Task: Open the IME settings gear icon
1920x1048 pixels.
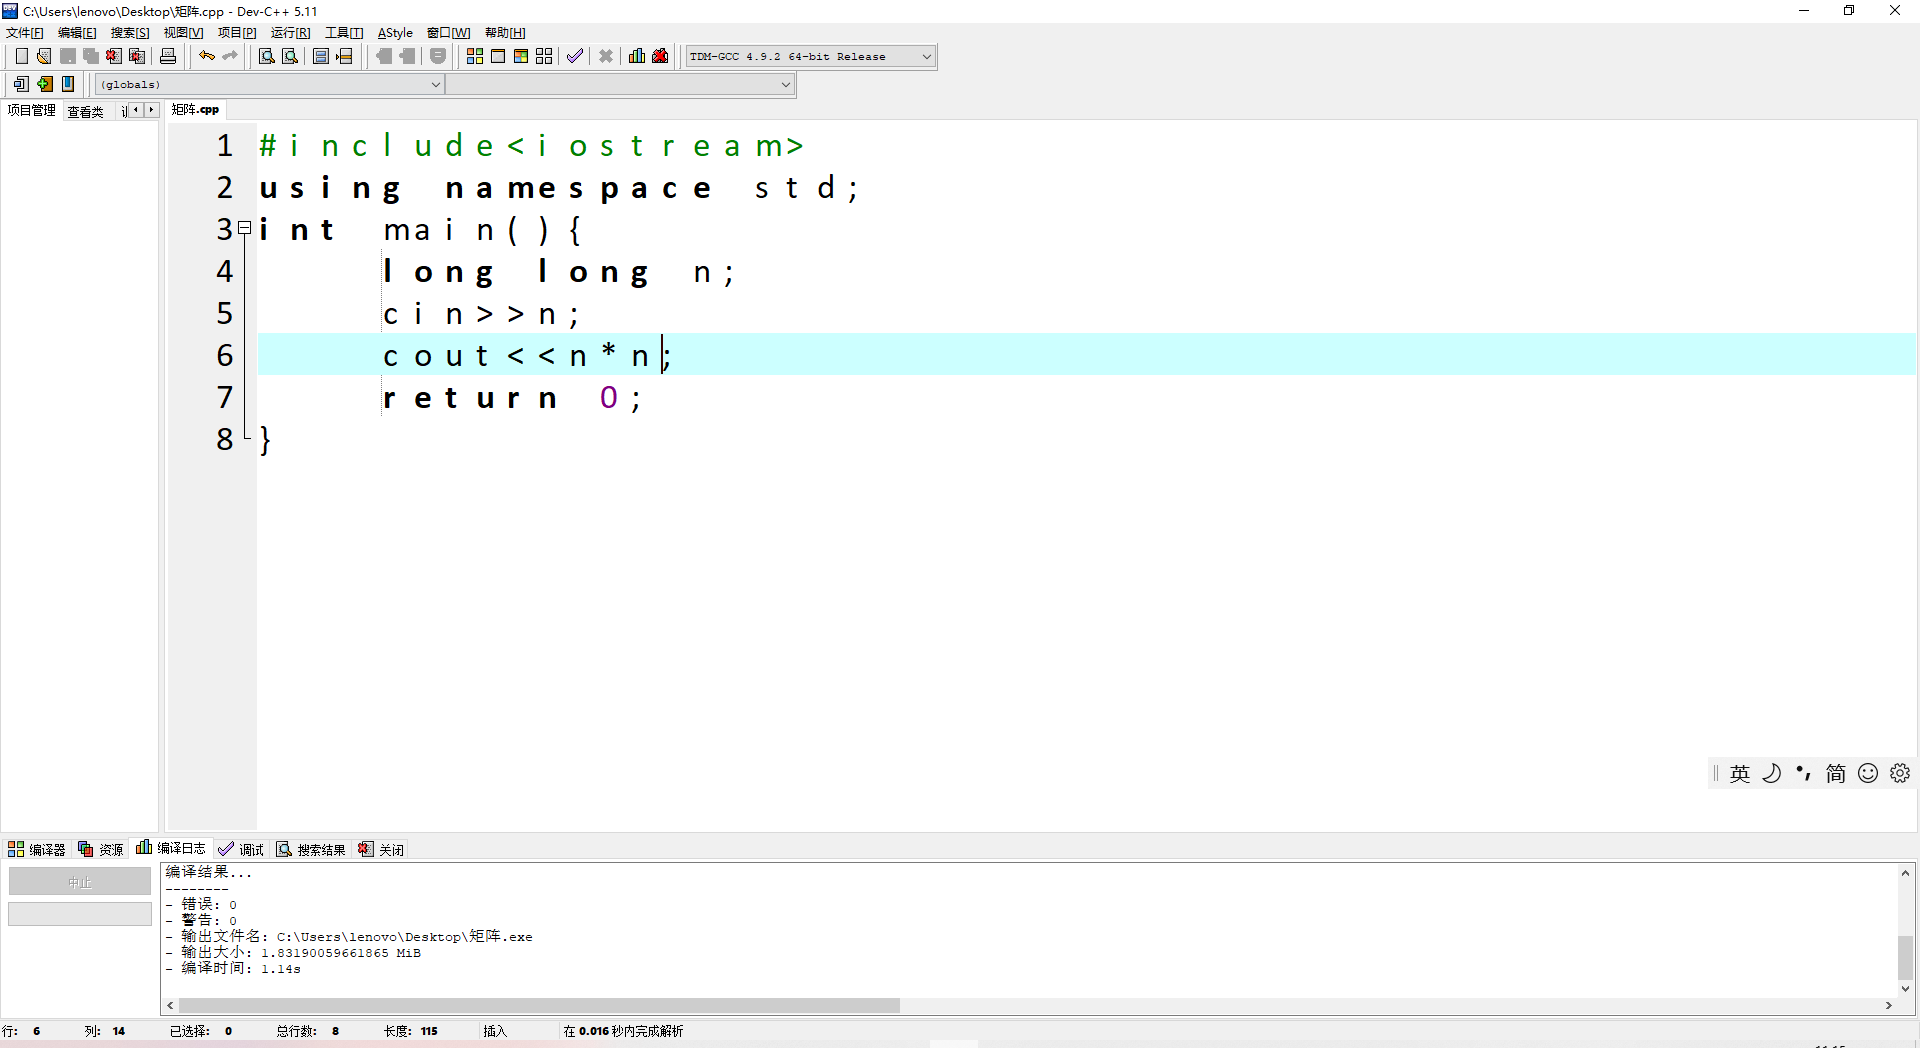Action: coord(1900,773)
